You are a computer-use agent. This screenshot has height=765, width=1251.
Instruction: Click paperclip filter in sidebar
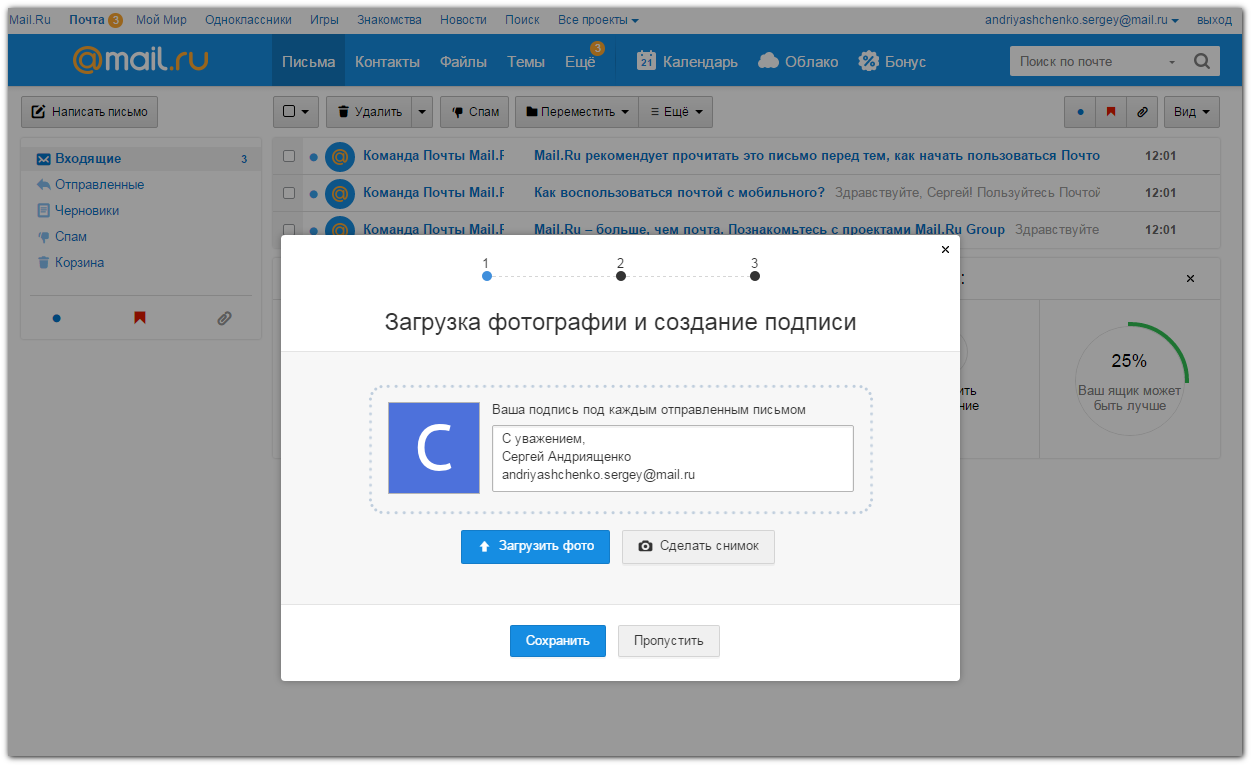(x=224, y=318)
